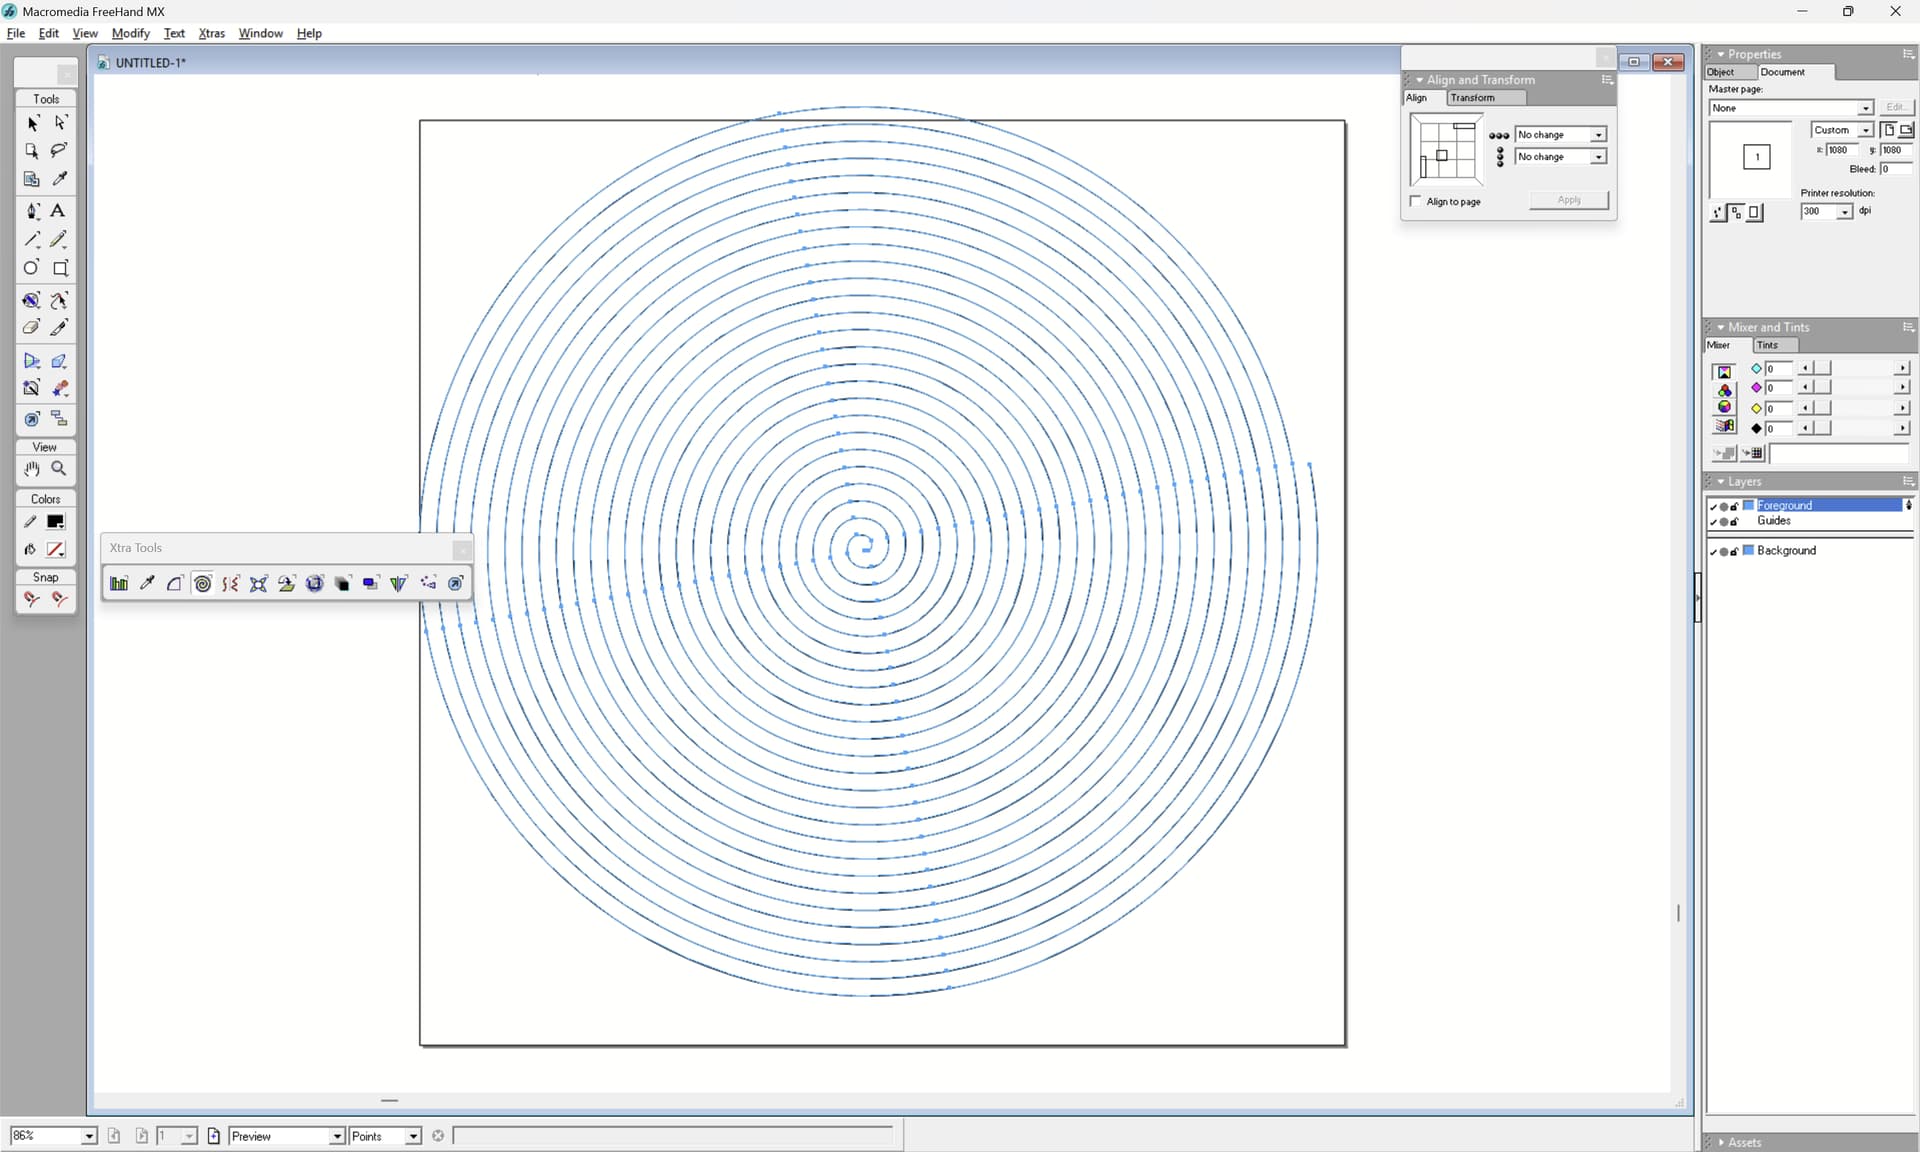Select the Line tool
Screen dimensions: 1920x1152
(x=32, y=240)
